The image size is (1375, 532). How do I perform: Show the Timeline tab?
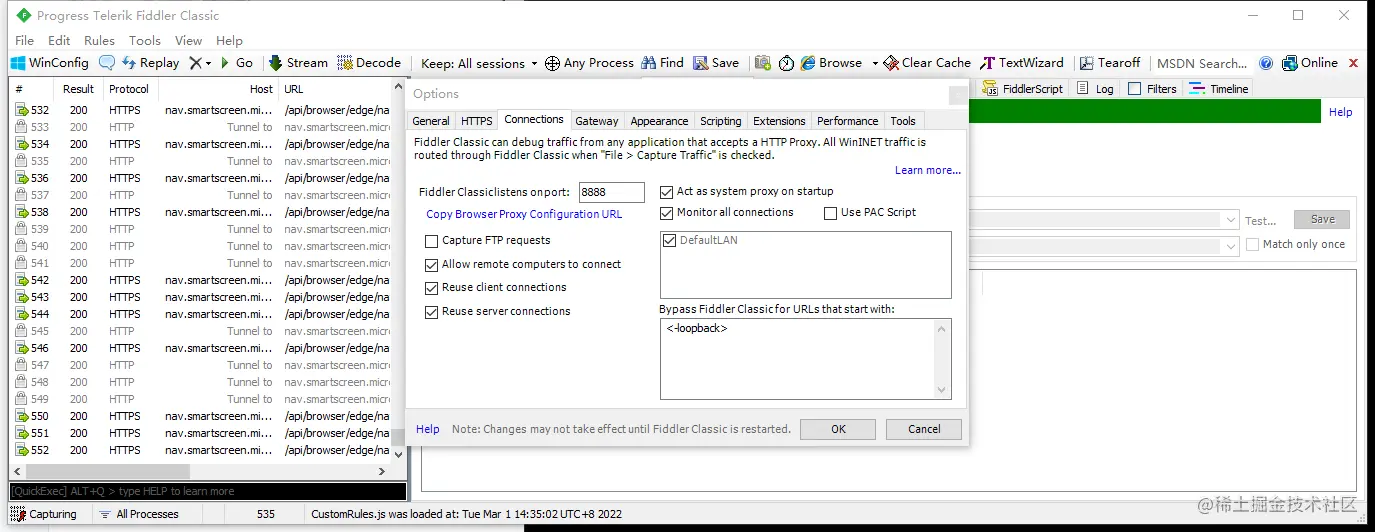click(1219, 88)
